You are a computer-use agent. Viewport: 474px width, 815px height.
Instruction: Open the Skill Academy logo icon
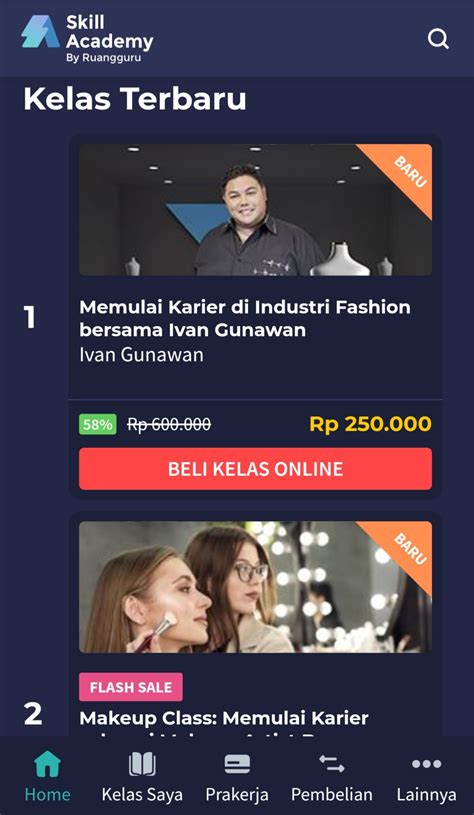[41, 32]
